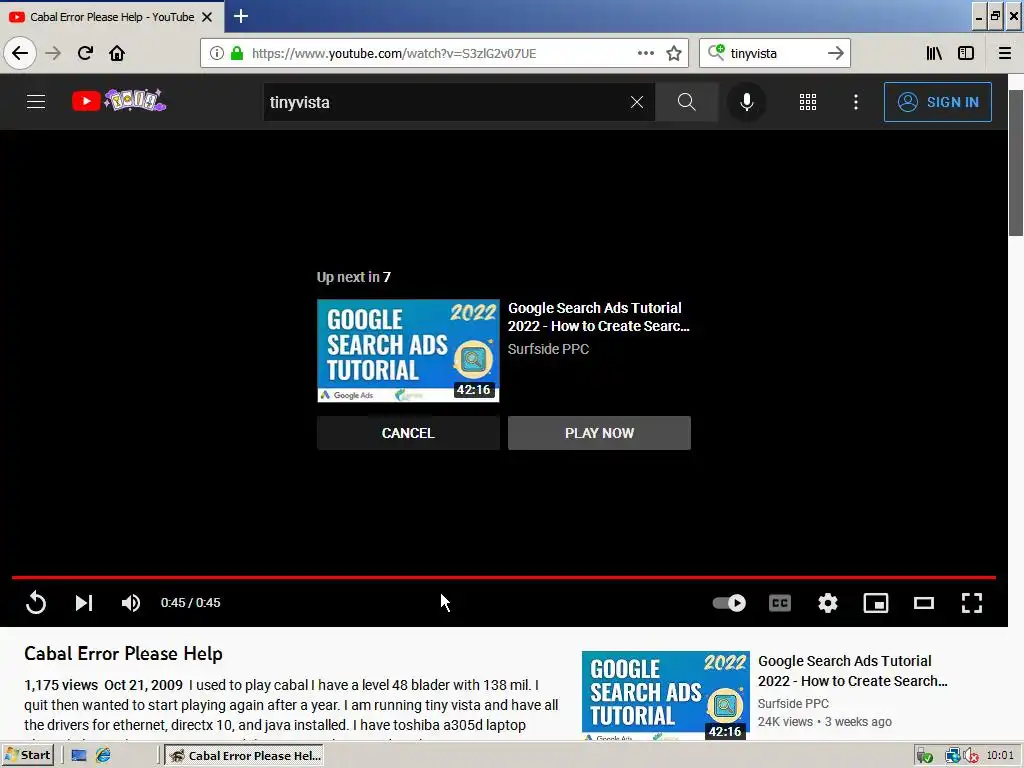
Task: Click the browser search field with tinyvista
Action: (x=774, y=53)
